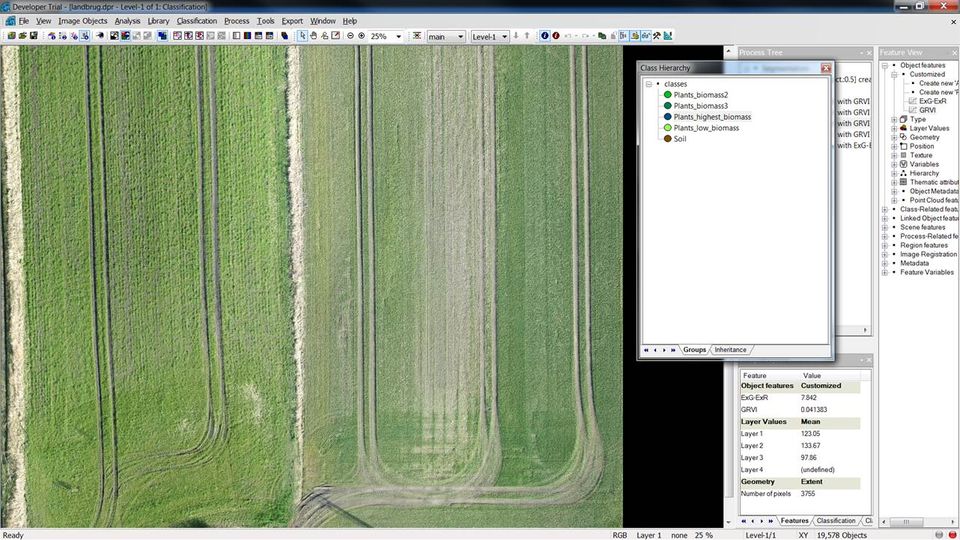Image resolution: width=960 pixels, height=540 pixels.
Task: Select the Classification tab in the bottom panel
Action: pos(836,521)
